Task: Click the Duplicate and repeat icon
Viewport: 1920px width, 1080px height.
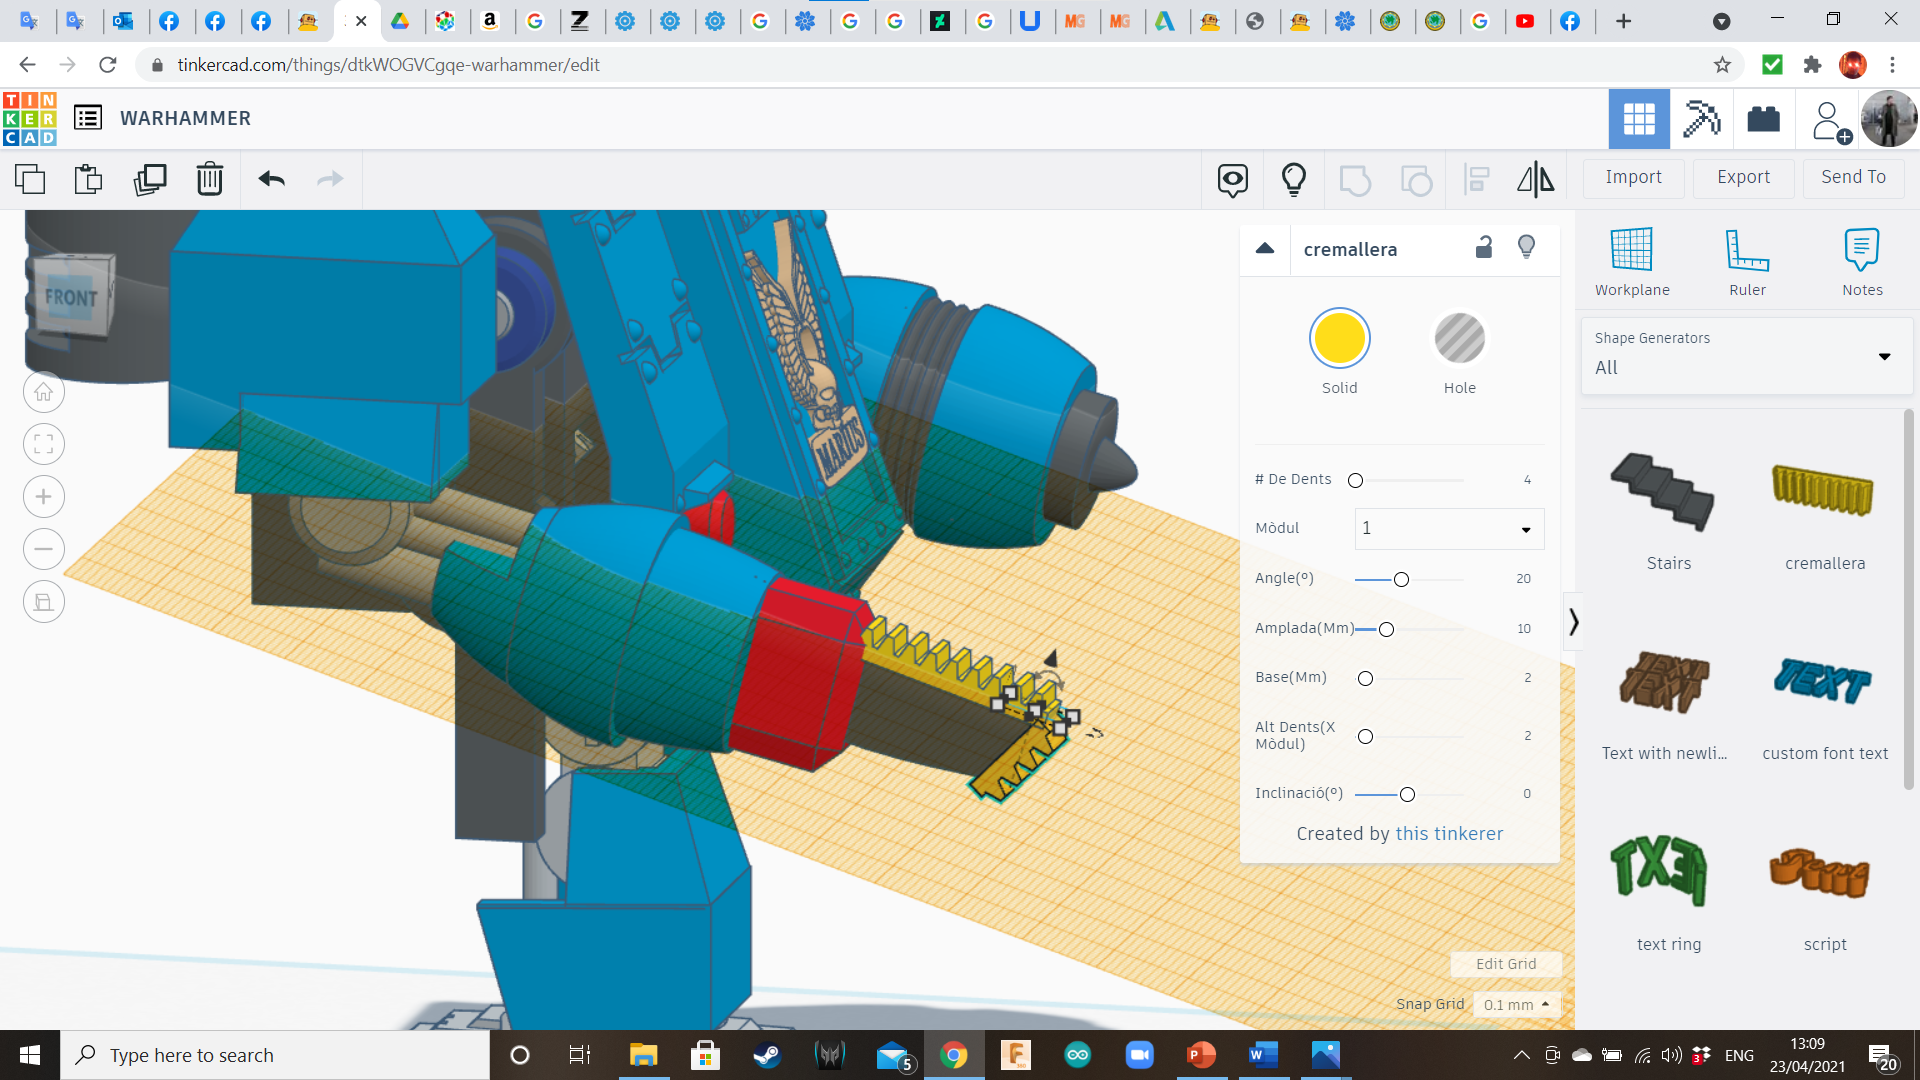Action: tap(150, 179)
